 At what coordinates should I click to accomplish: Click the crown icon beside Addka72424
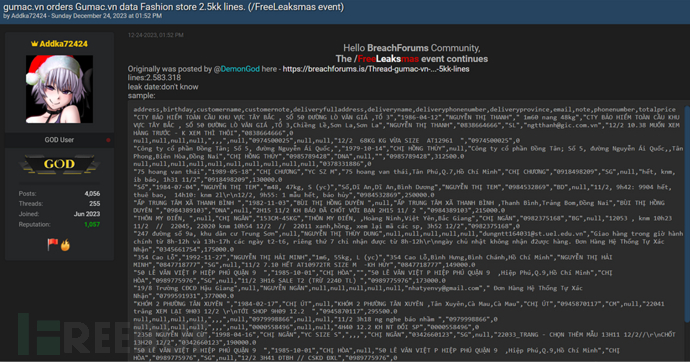[34, 44]
